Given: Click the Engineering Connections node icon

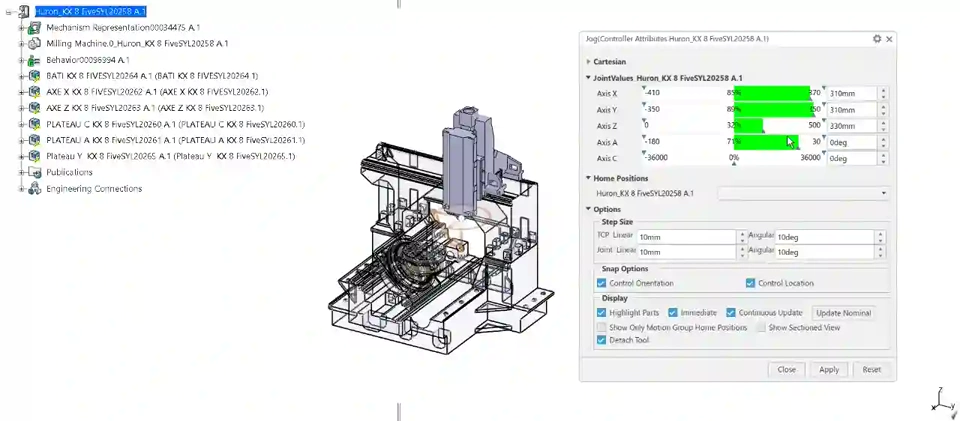Looking at the screenshot, I should point(35,188).
